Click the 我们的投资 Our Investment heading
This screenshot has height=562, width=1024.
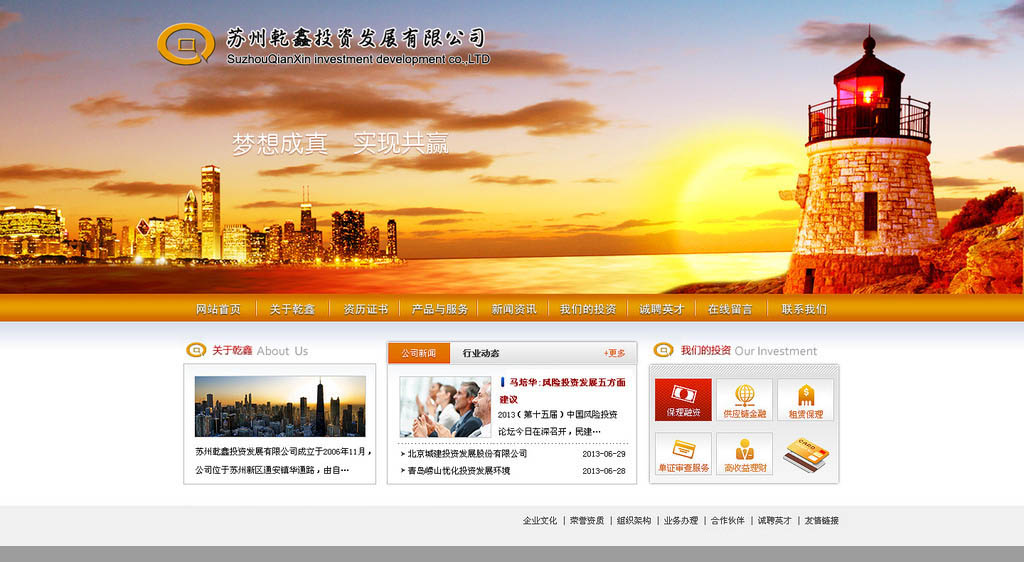point(748,351)
